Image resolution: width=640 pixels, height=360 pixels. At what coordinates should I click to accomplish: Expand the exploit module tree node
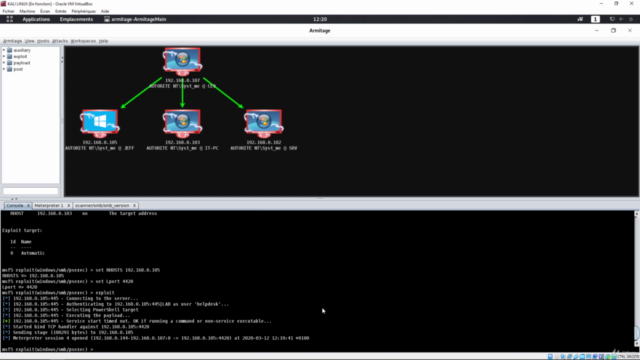[x=4, y=56]
